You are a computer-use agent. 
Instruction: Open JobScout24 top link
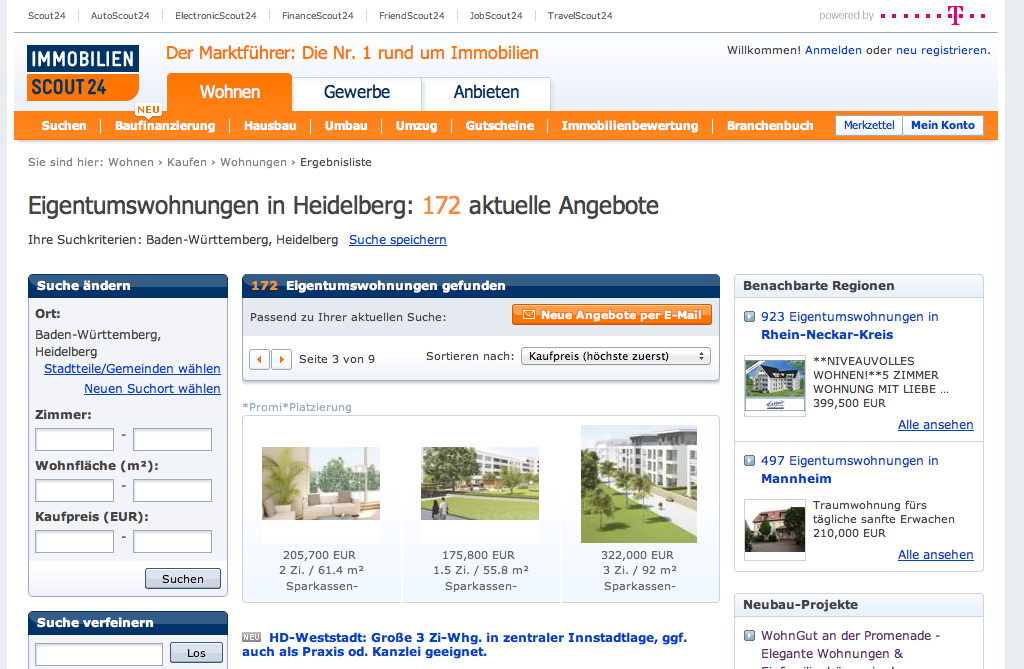[x=496, y=16]
